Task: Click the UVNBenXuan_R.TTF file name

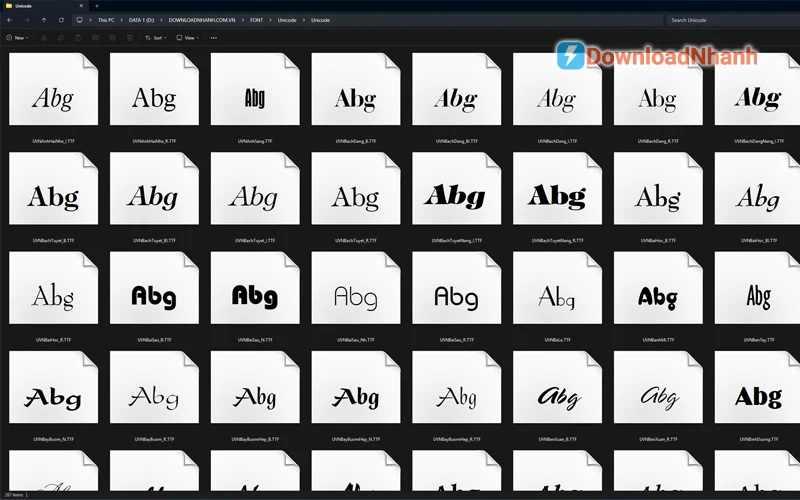Action: (x=658, y=439)
